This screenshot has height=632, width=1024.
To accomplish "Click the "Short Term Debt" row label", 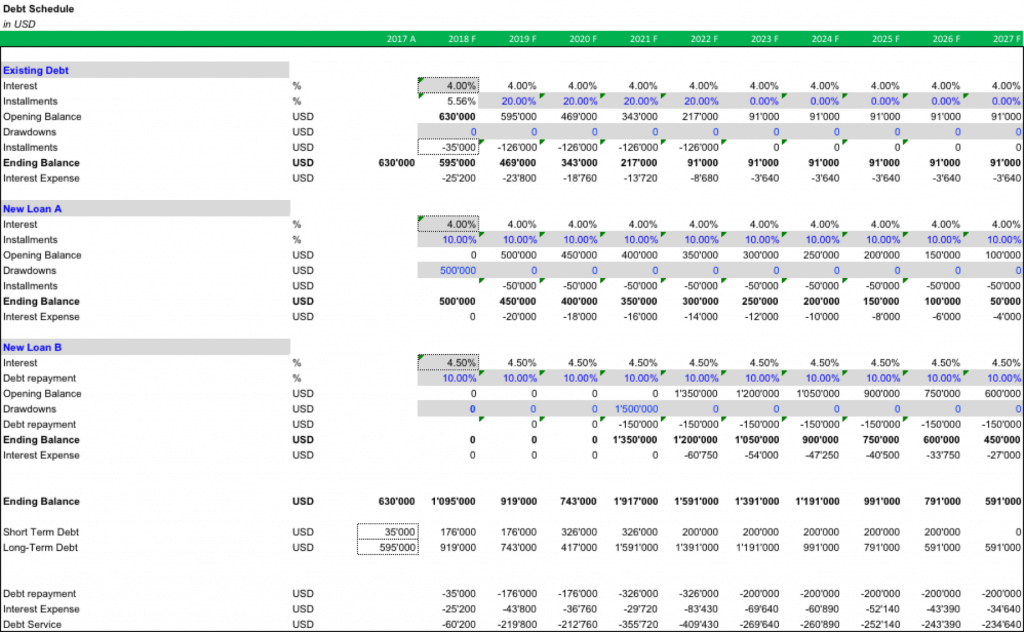I will (40, 532).
